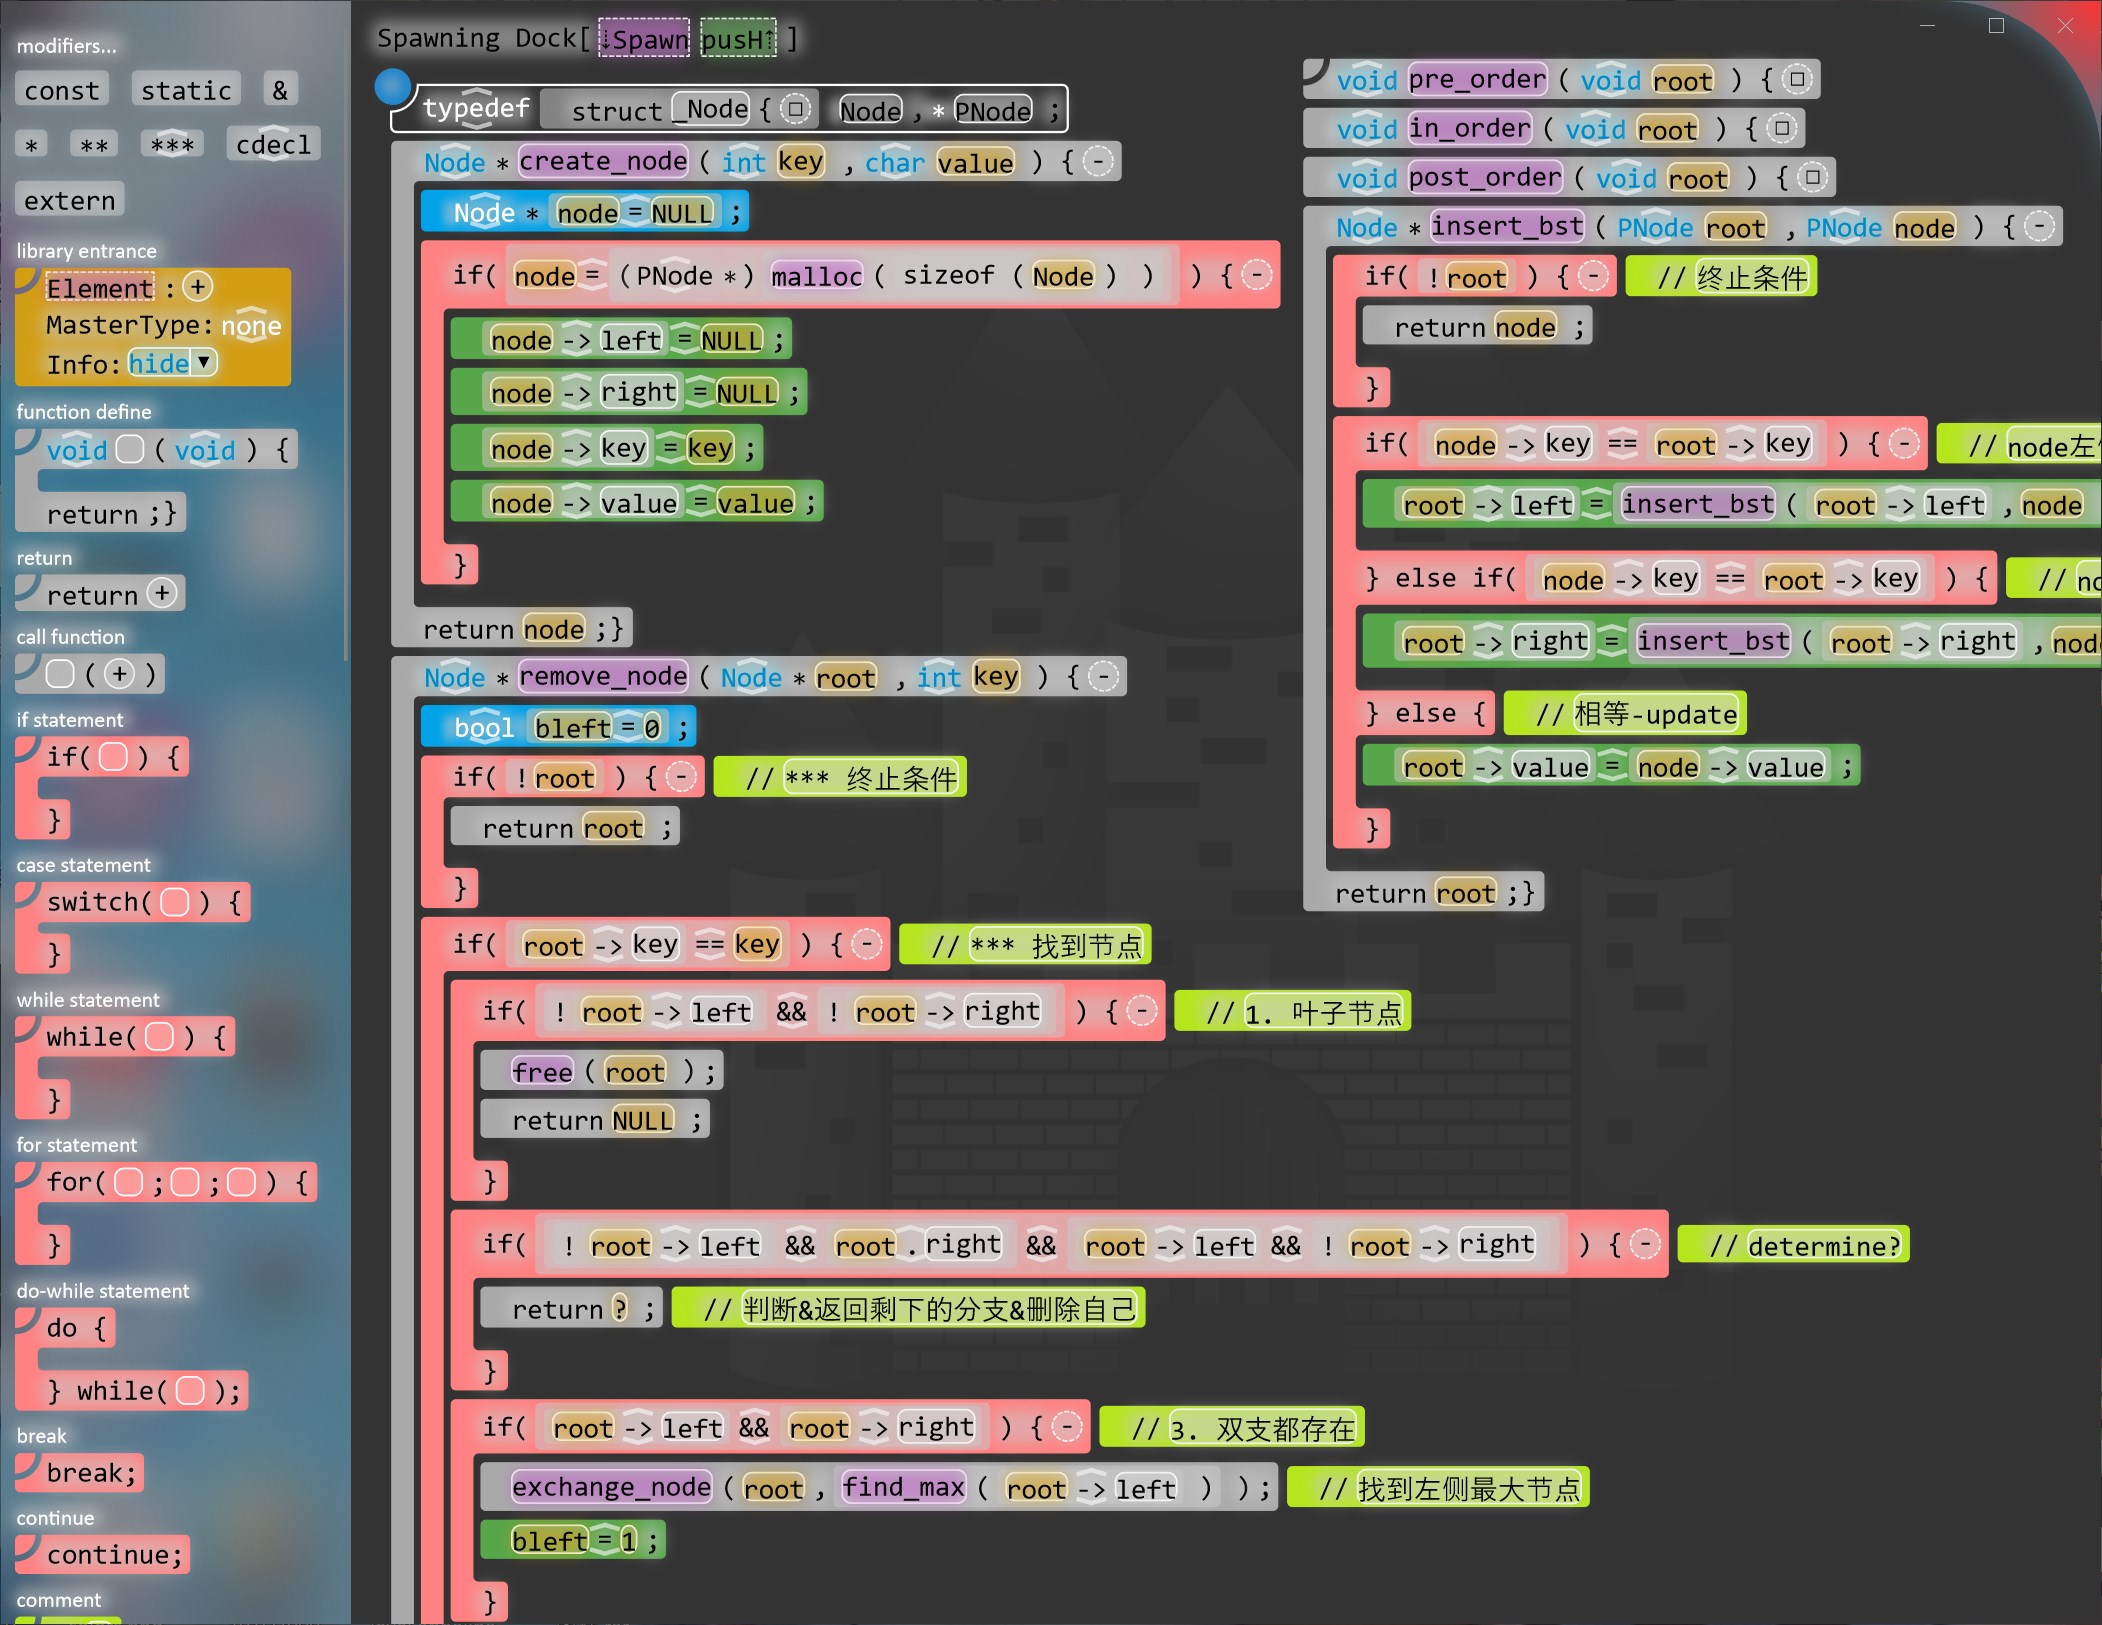Screen dimensions: 2102x1625
Task: Toggle the pusH dock option
Action: coord(738,39)
